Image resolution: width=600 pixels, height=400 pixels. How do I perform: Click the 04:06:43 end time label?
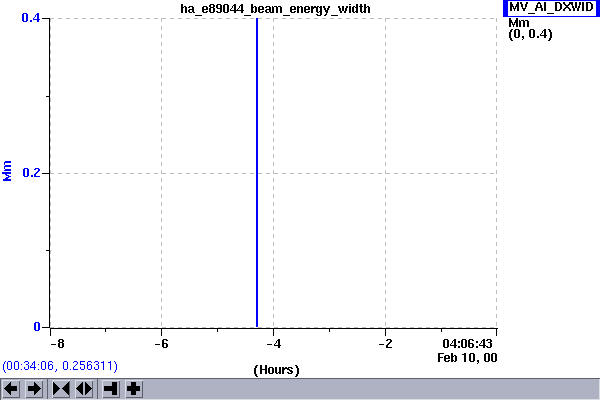tap(468, 343)
